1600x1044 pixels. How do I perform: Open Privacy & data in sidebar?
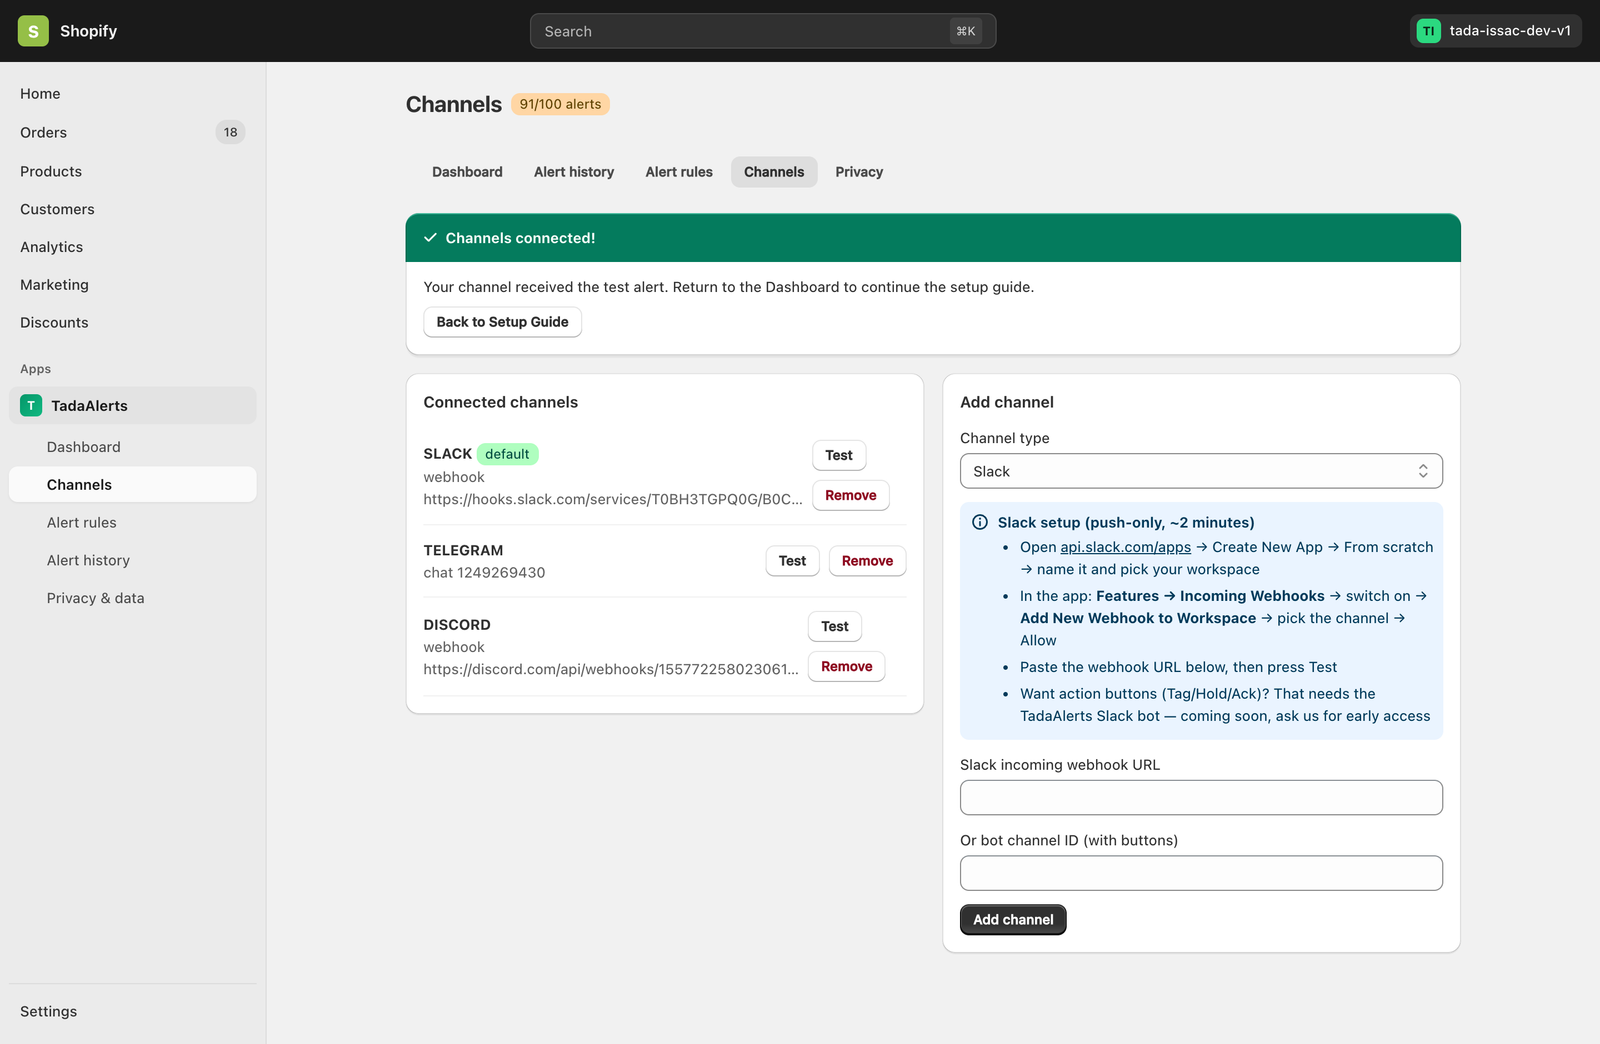coord(132,598)
